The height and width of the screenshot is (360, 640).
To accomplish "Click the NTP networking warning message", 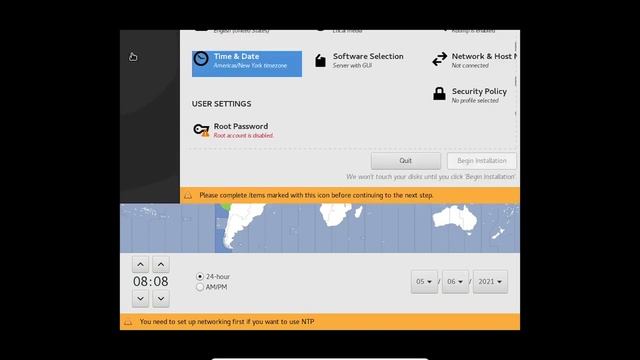I will tap(227, 322).
